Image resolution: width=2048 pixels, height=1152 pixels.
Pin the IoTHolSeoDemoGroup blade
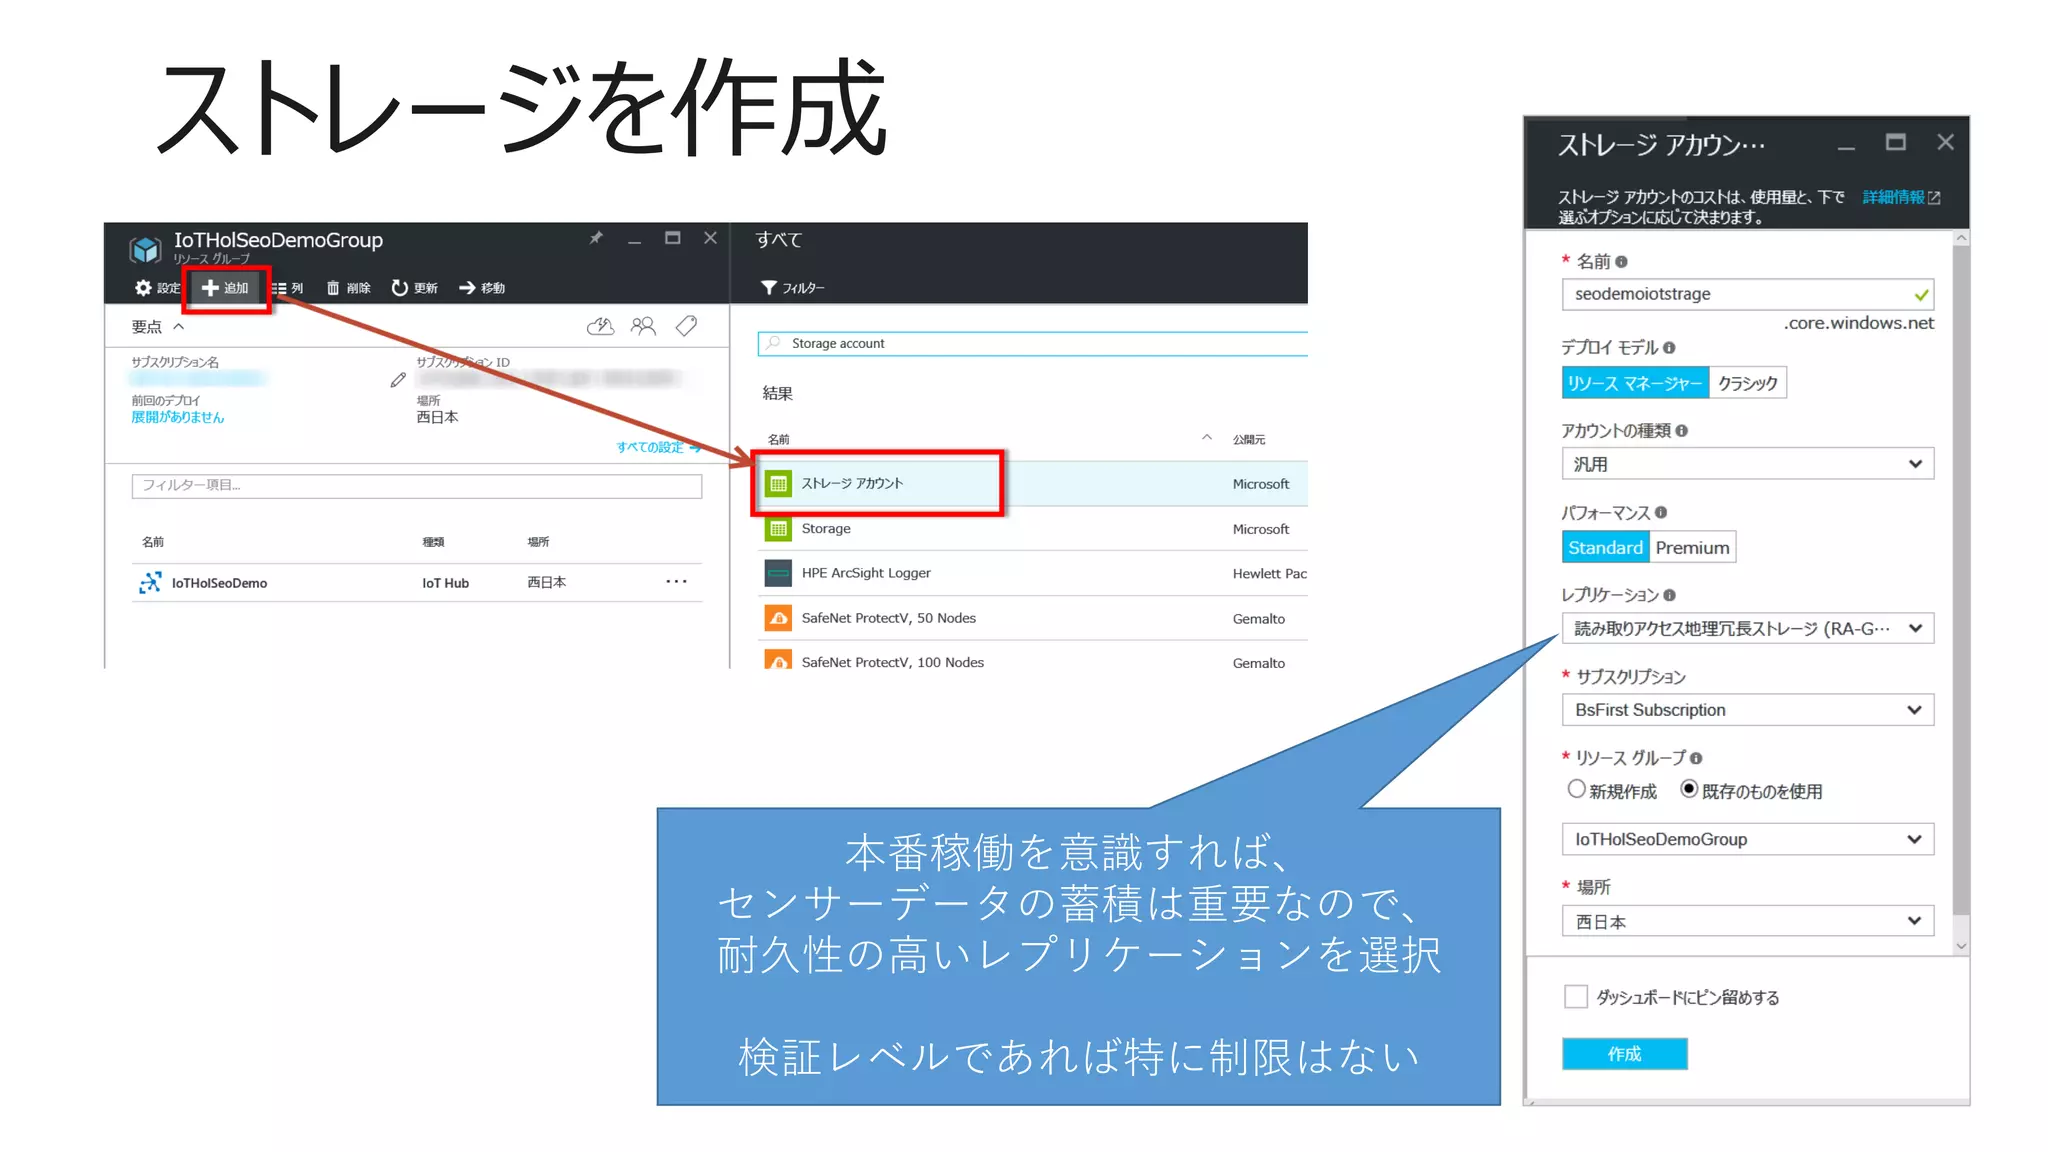(596, 238)
